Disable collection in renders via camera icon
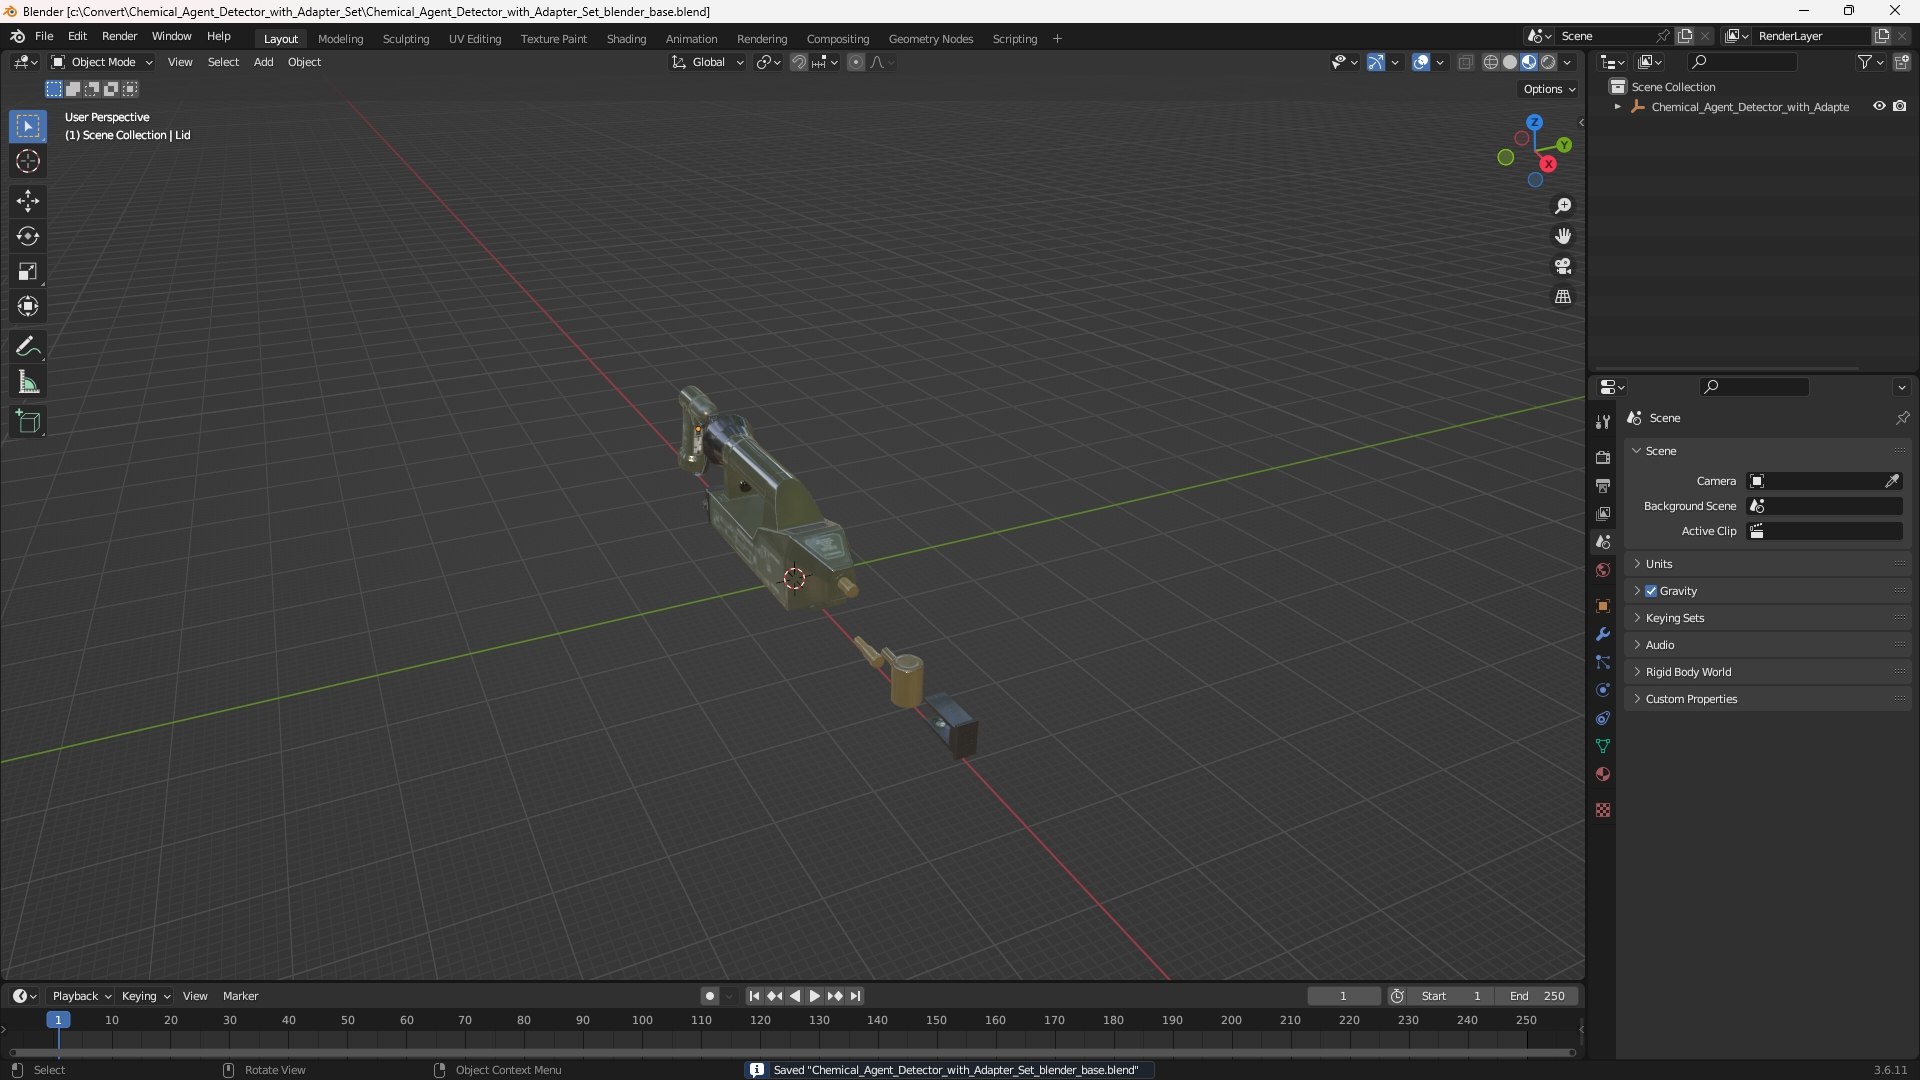The image size is (1920, 1080). click(x=1899, y=106)
